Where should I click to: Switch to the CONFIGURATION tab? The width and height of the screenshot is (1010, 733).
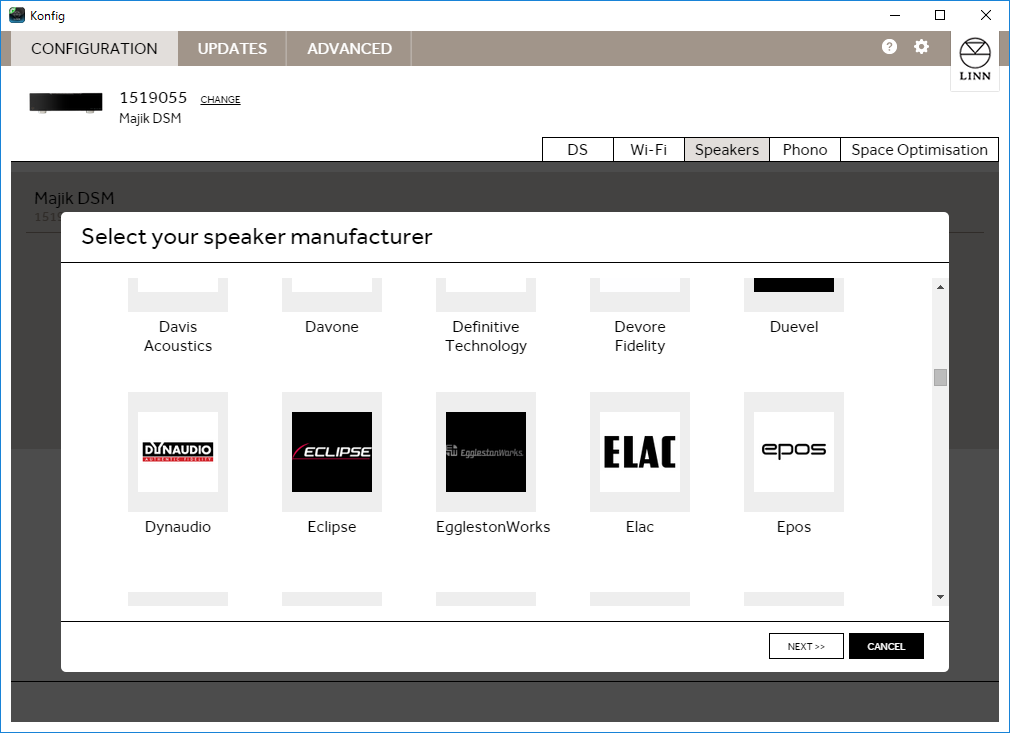94,48
